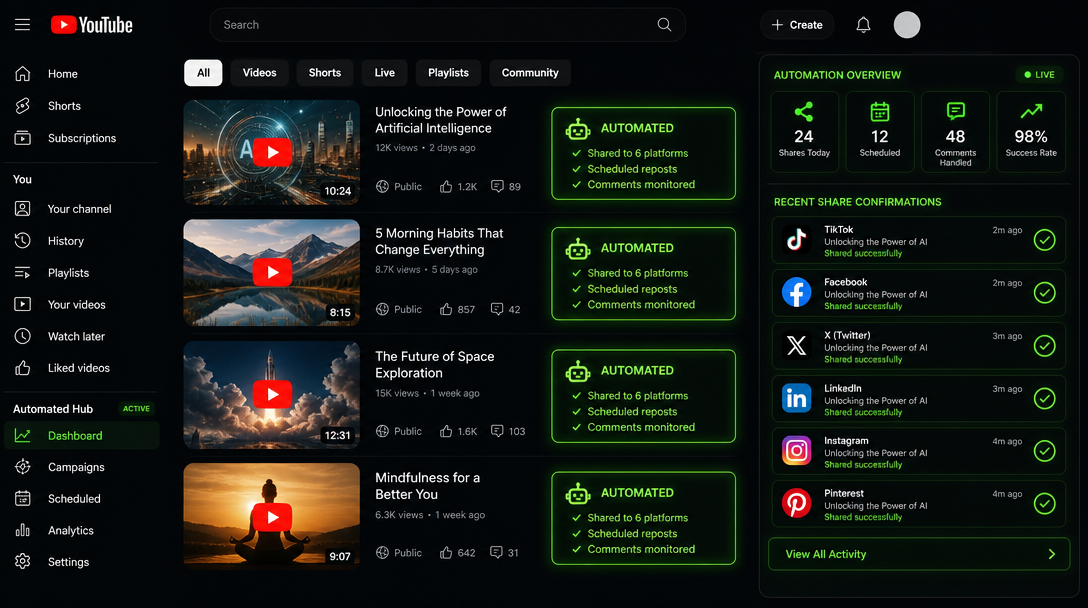This screenshot has height=608, width=1088.
Task: Click X (Twitter) row success checkmark
Action: [1044, 346]
